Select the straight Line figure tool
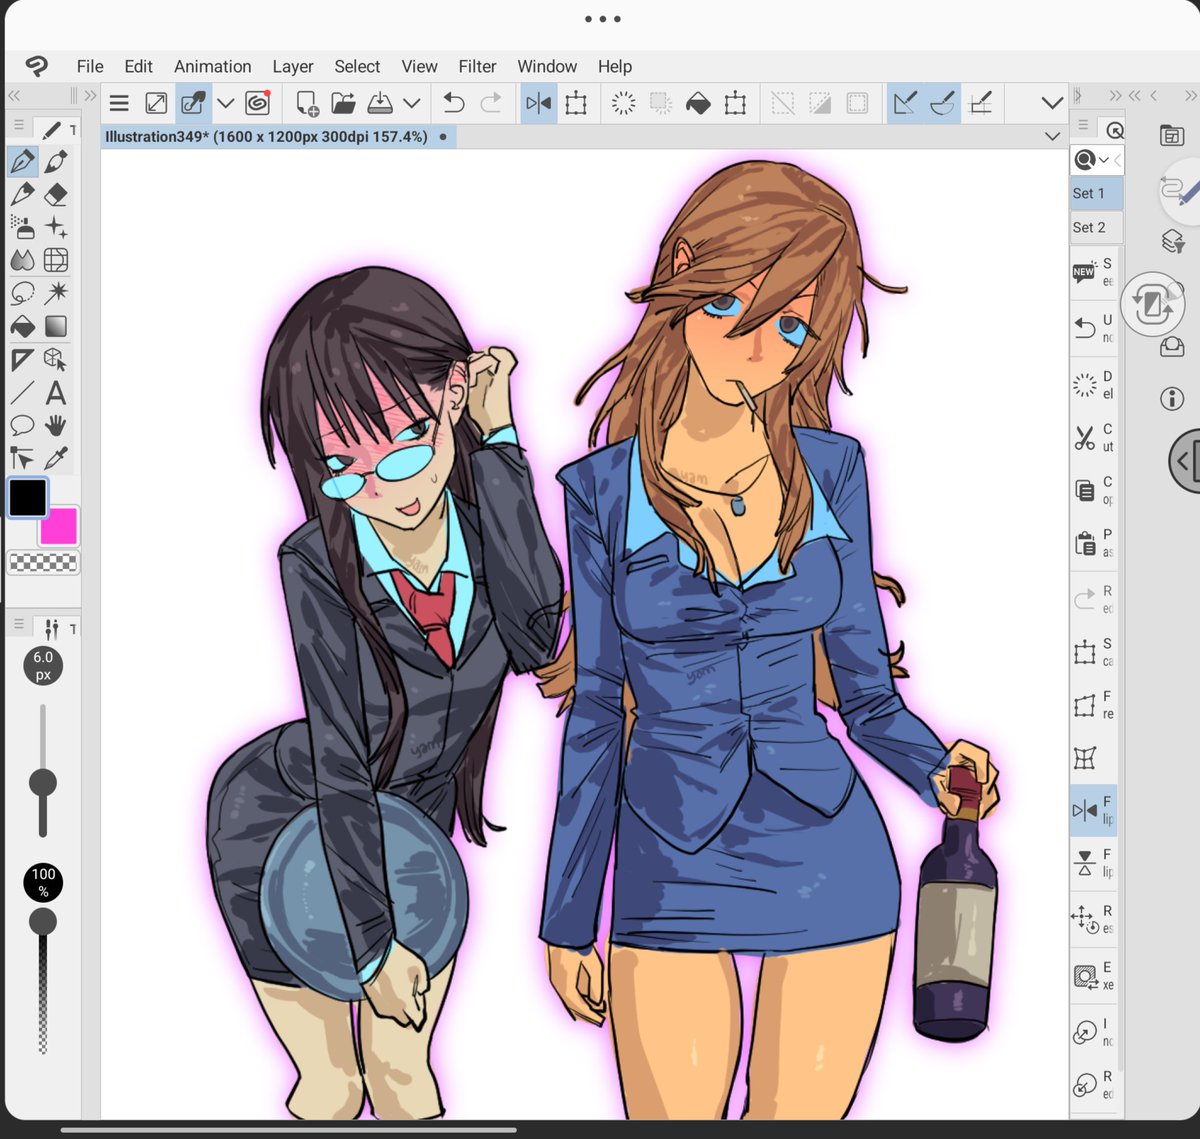 (x=23, y=392)
